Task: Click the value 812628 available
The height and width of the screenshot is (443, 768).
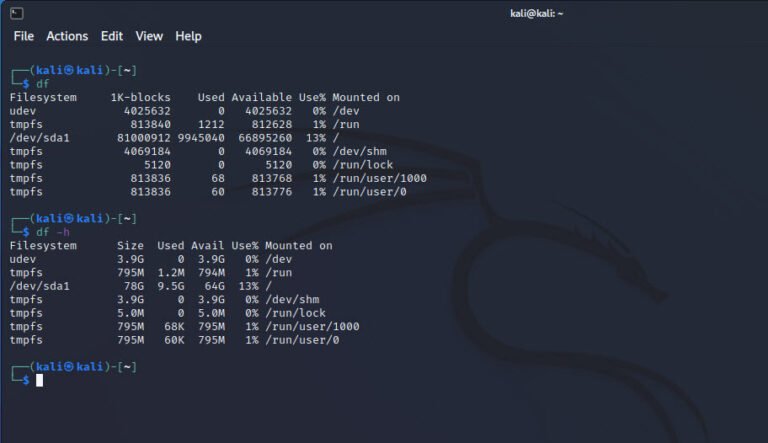Action: pyautogui.click(x=272, y=124)
